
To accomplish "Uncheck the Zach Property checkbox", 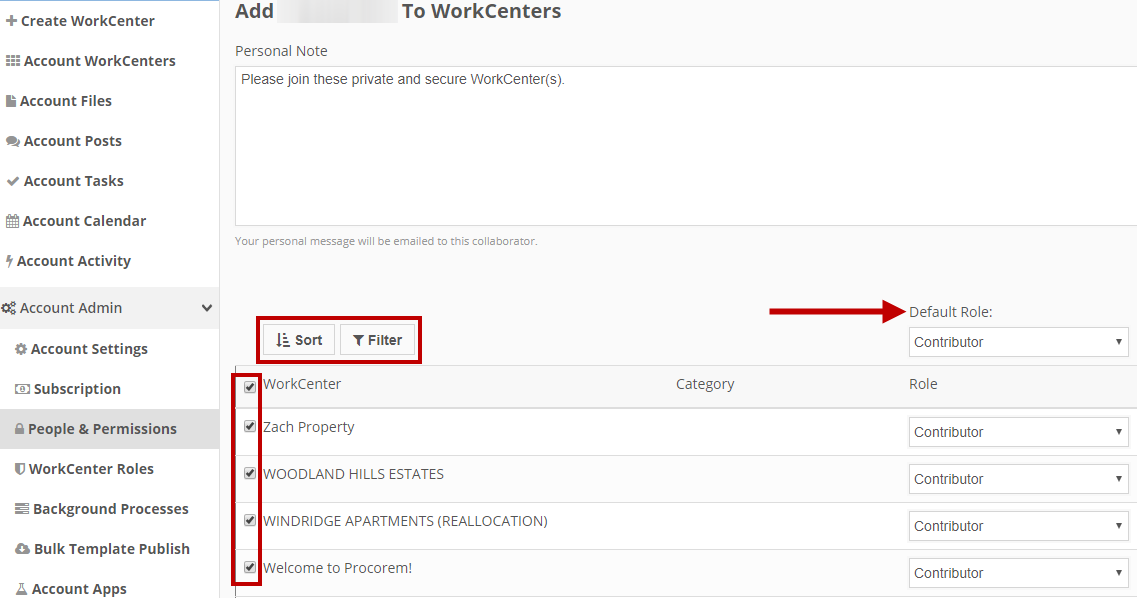I will pos(250,426).
